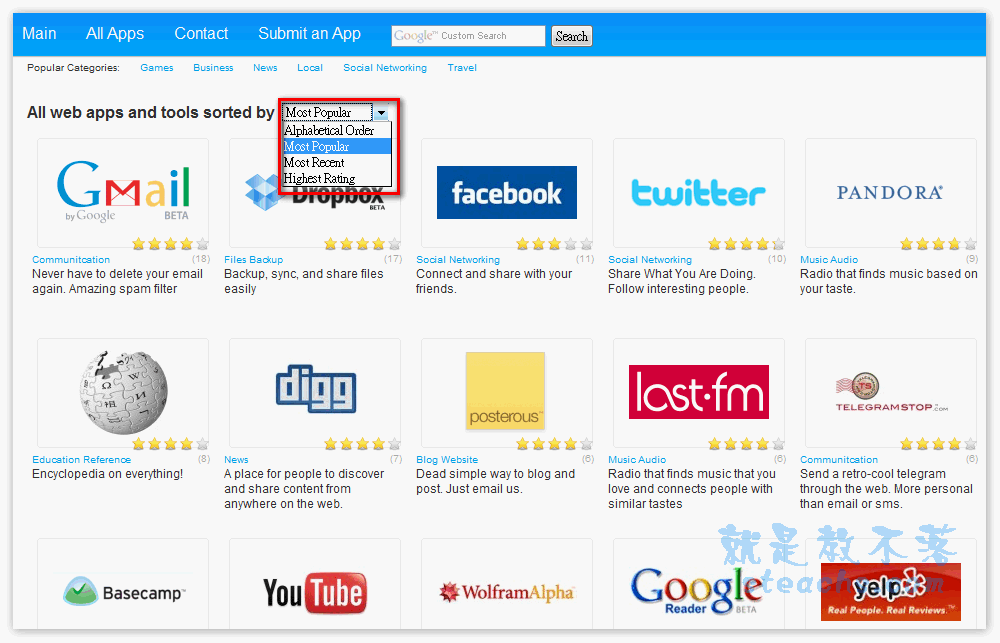Screen dimensions: 1000x643
Task: Click the star rating under Twitter
Action: coord(746,244)
